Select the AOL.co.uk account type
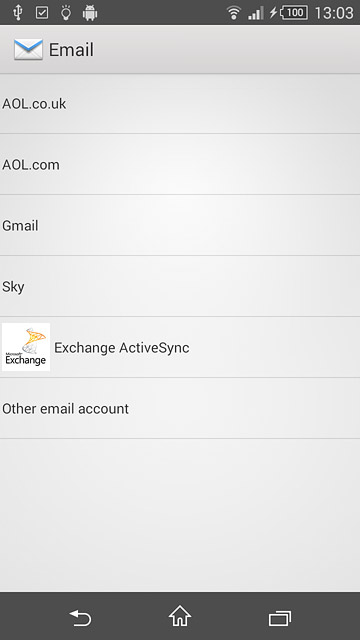Image resolution: width=360 pixels, height=640 pixels. 180,103
